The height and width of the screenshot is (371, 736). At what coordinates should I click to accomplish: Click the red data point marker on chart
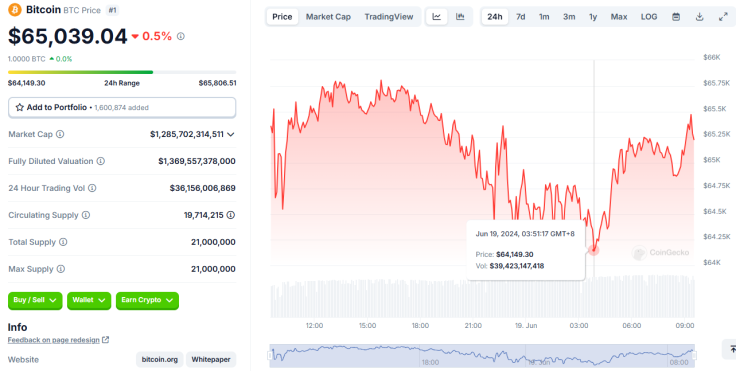pyautogui.click(x=594, y=250)
